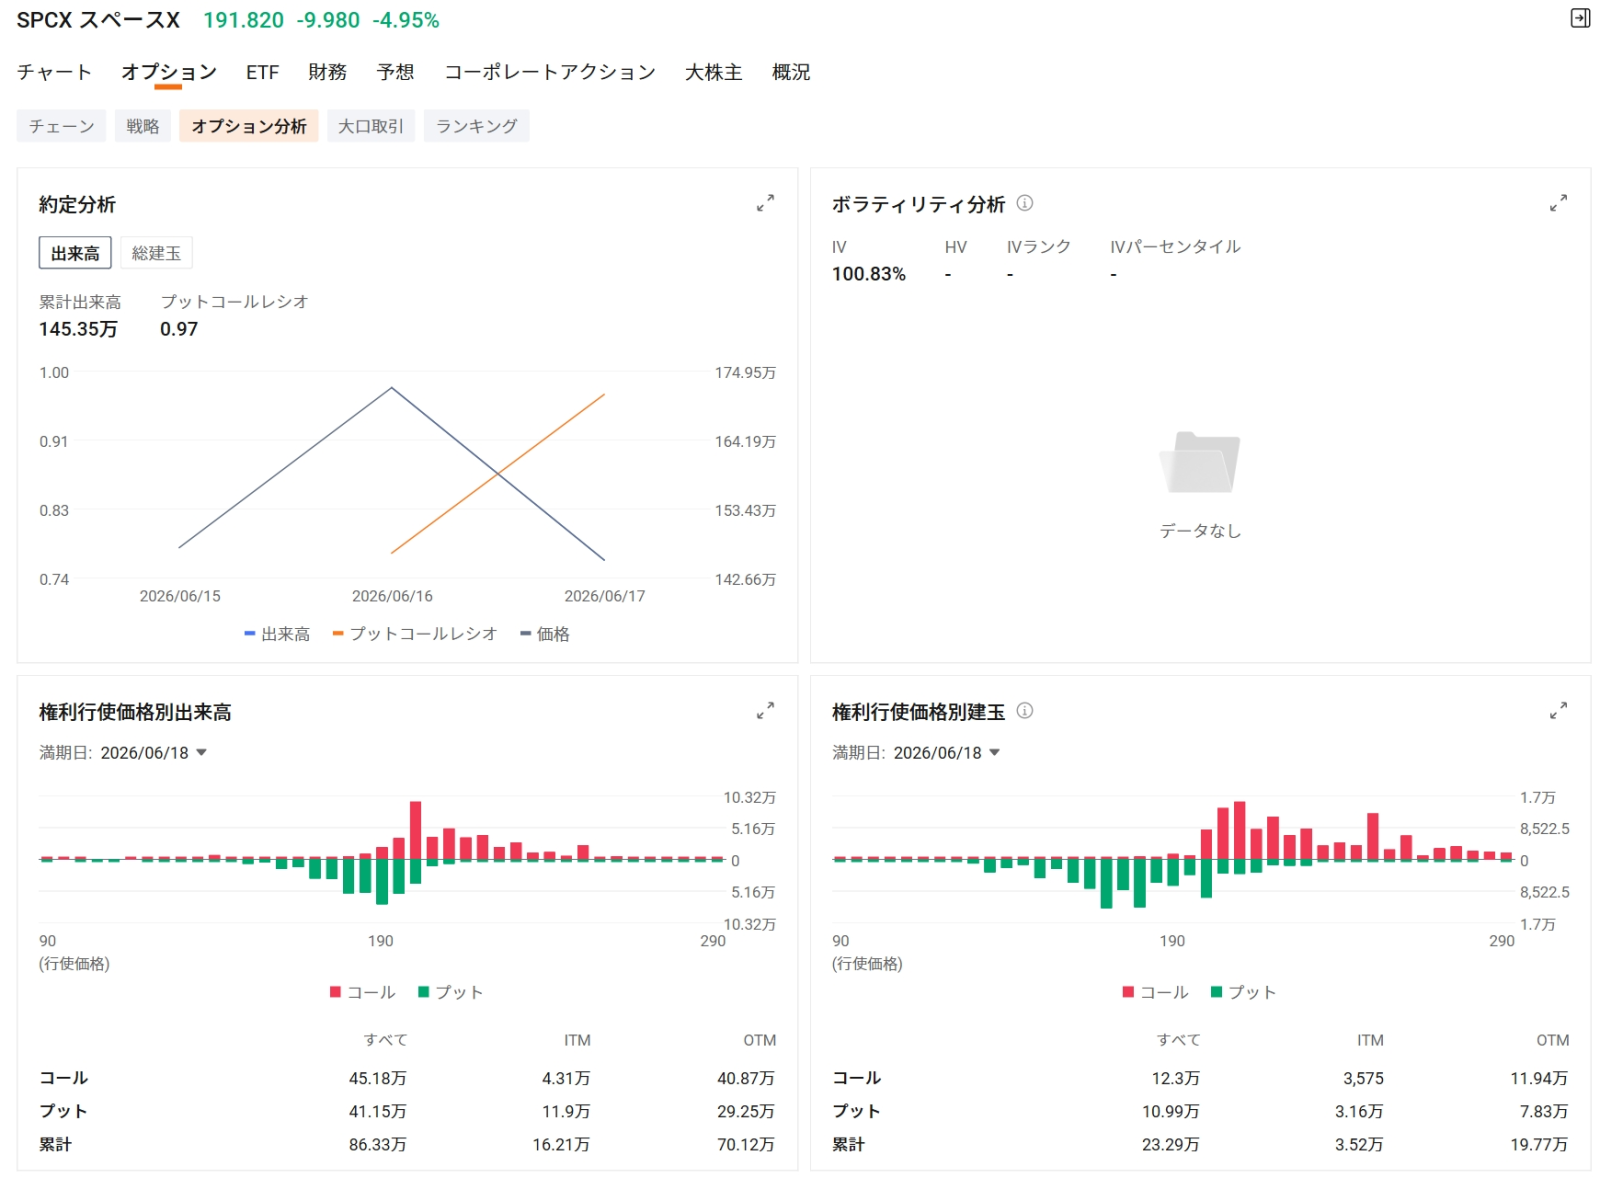Click the price 191.820
This screenshot has height=1178, width=1600.
coord(243,20)
